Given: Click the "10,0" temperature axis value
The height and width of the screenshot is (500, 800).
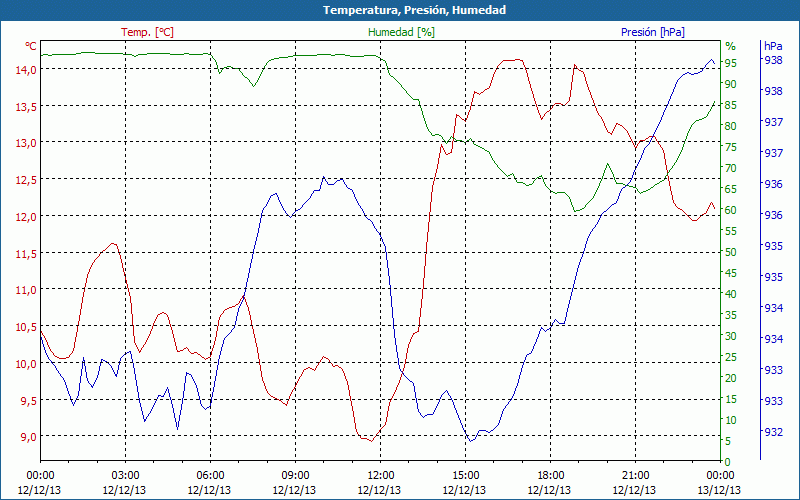Looking at the screenshot, I should point(25,363).
